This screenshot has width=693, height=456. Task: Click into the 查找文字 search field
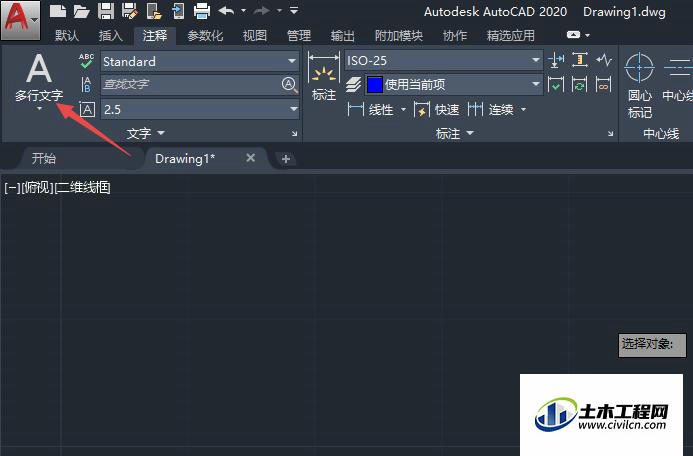(190, 84)
